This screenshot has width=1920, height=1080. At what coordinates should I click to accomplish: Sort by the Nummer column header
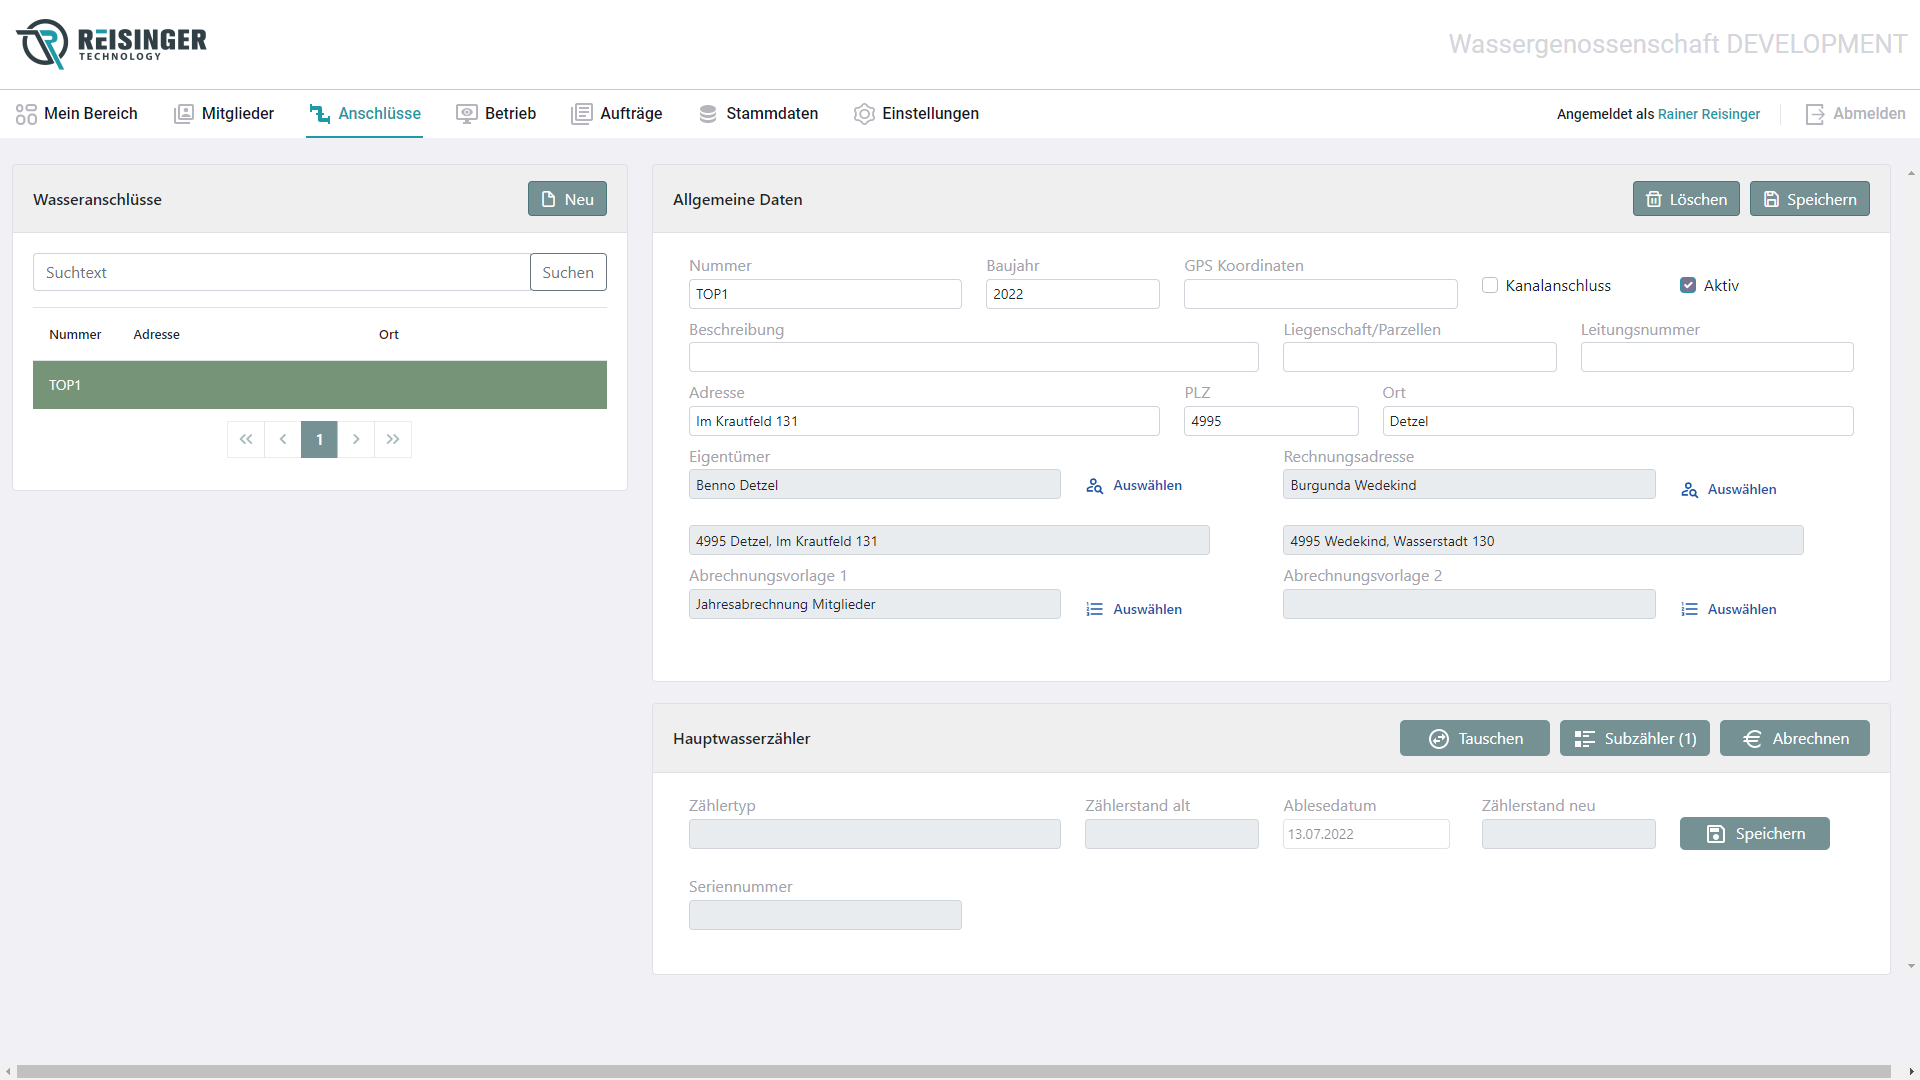(75, 335)
